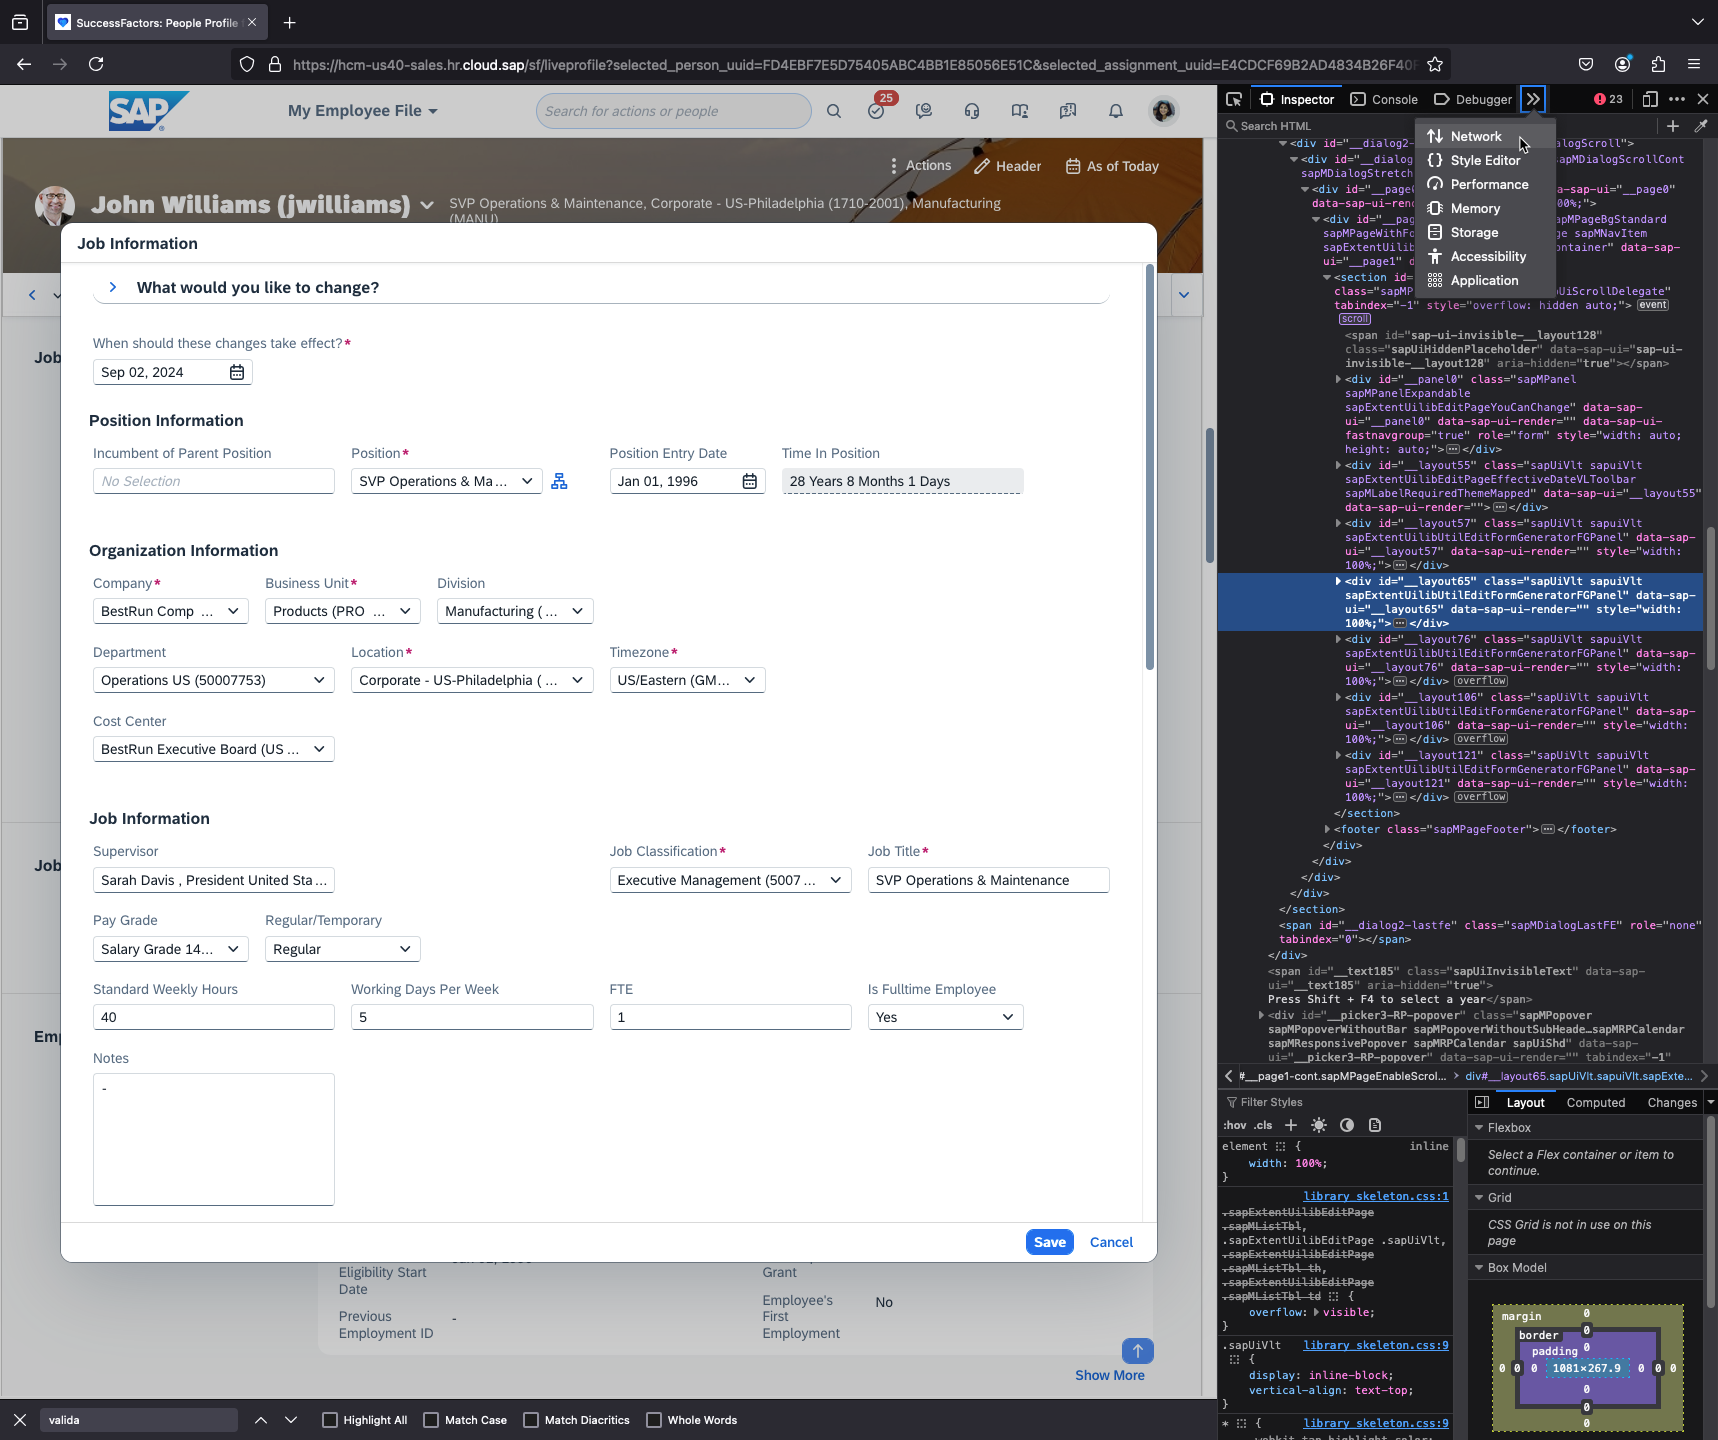1718x1440 pixels.
Task: Click the eyedropper color picker icon
Action: point(1700,126)
